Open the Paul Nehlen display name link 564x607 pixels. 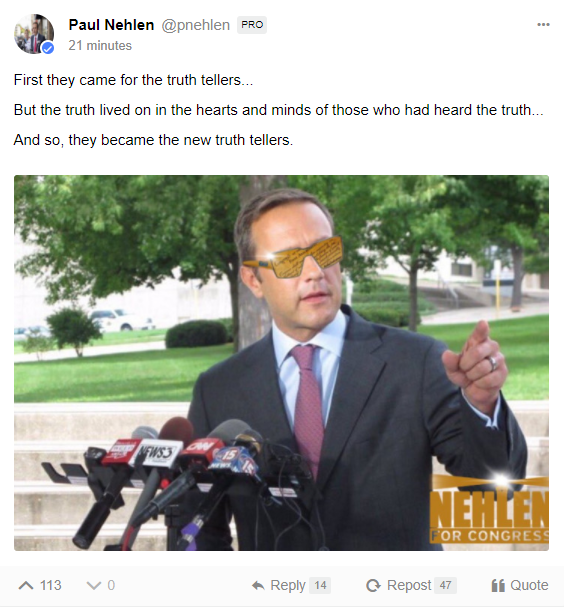[111, 25]
